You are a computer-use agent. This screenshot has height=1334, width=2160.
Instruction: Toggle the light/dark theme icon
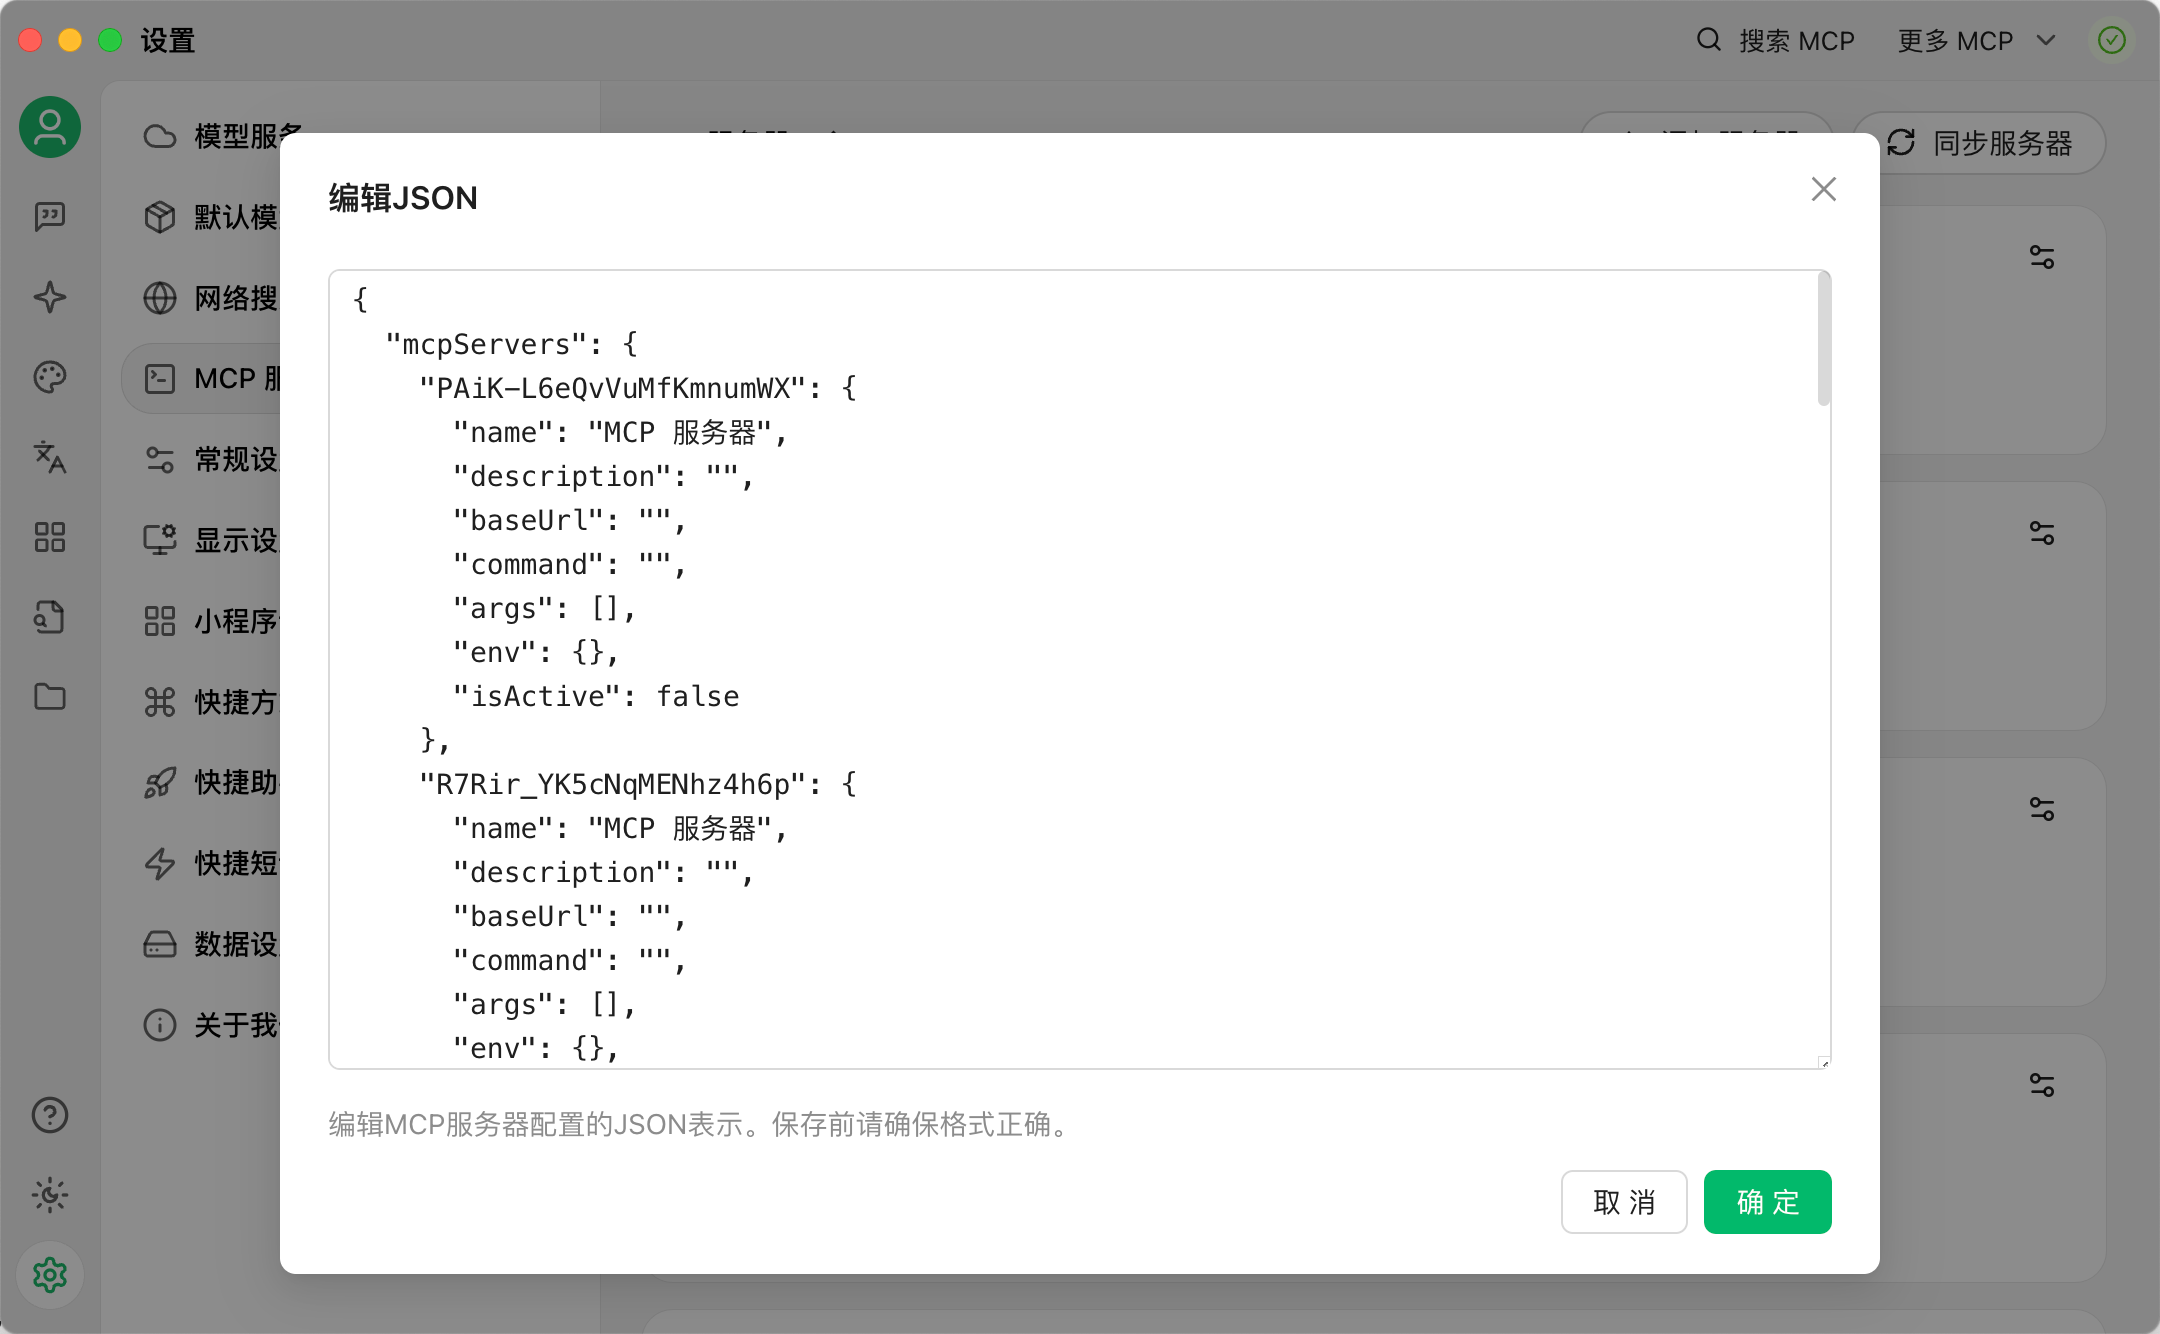50,1195
